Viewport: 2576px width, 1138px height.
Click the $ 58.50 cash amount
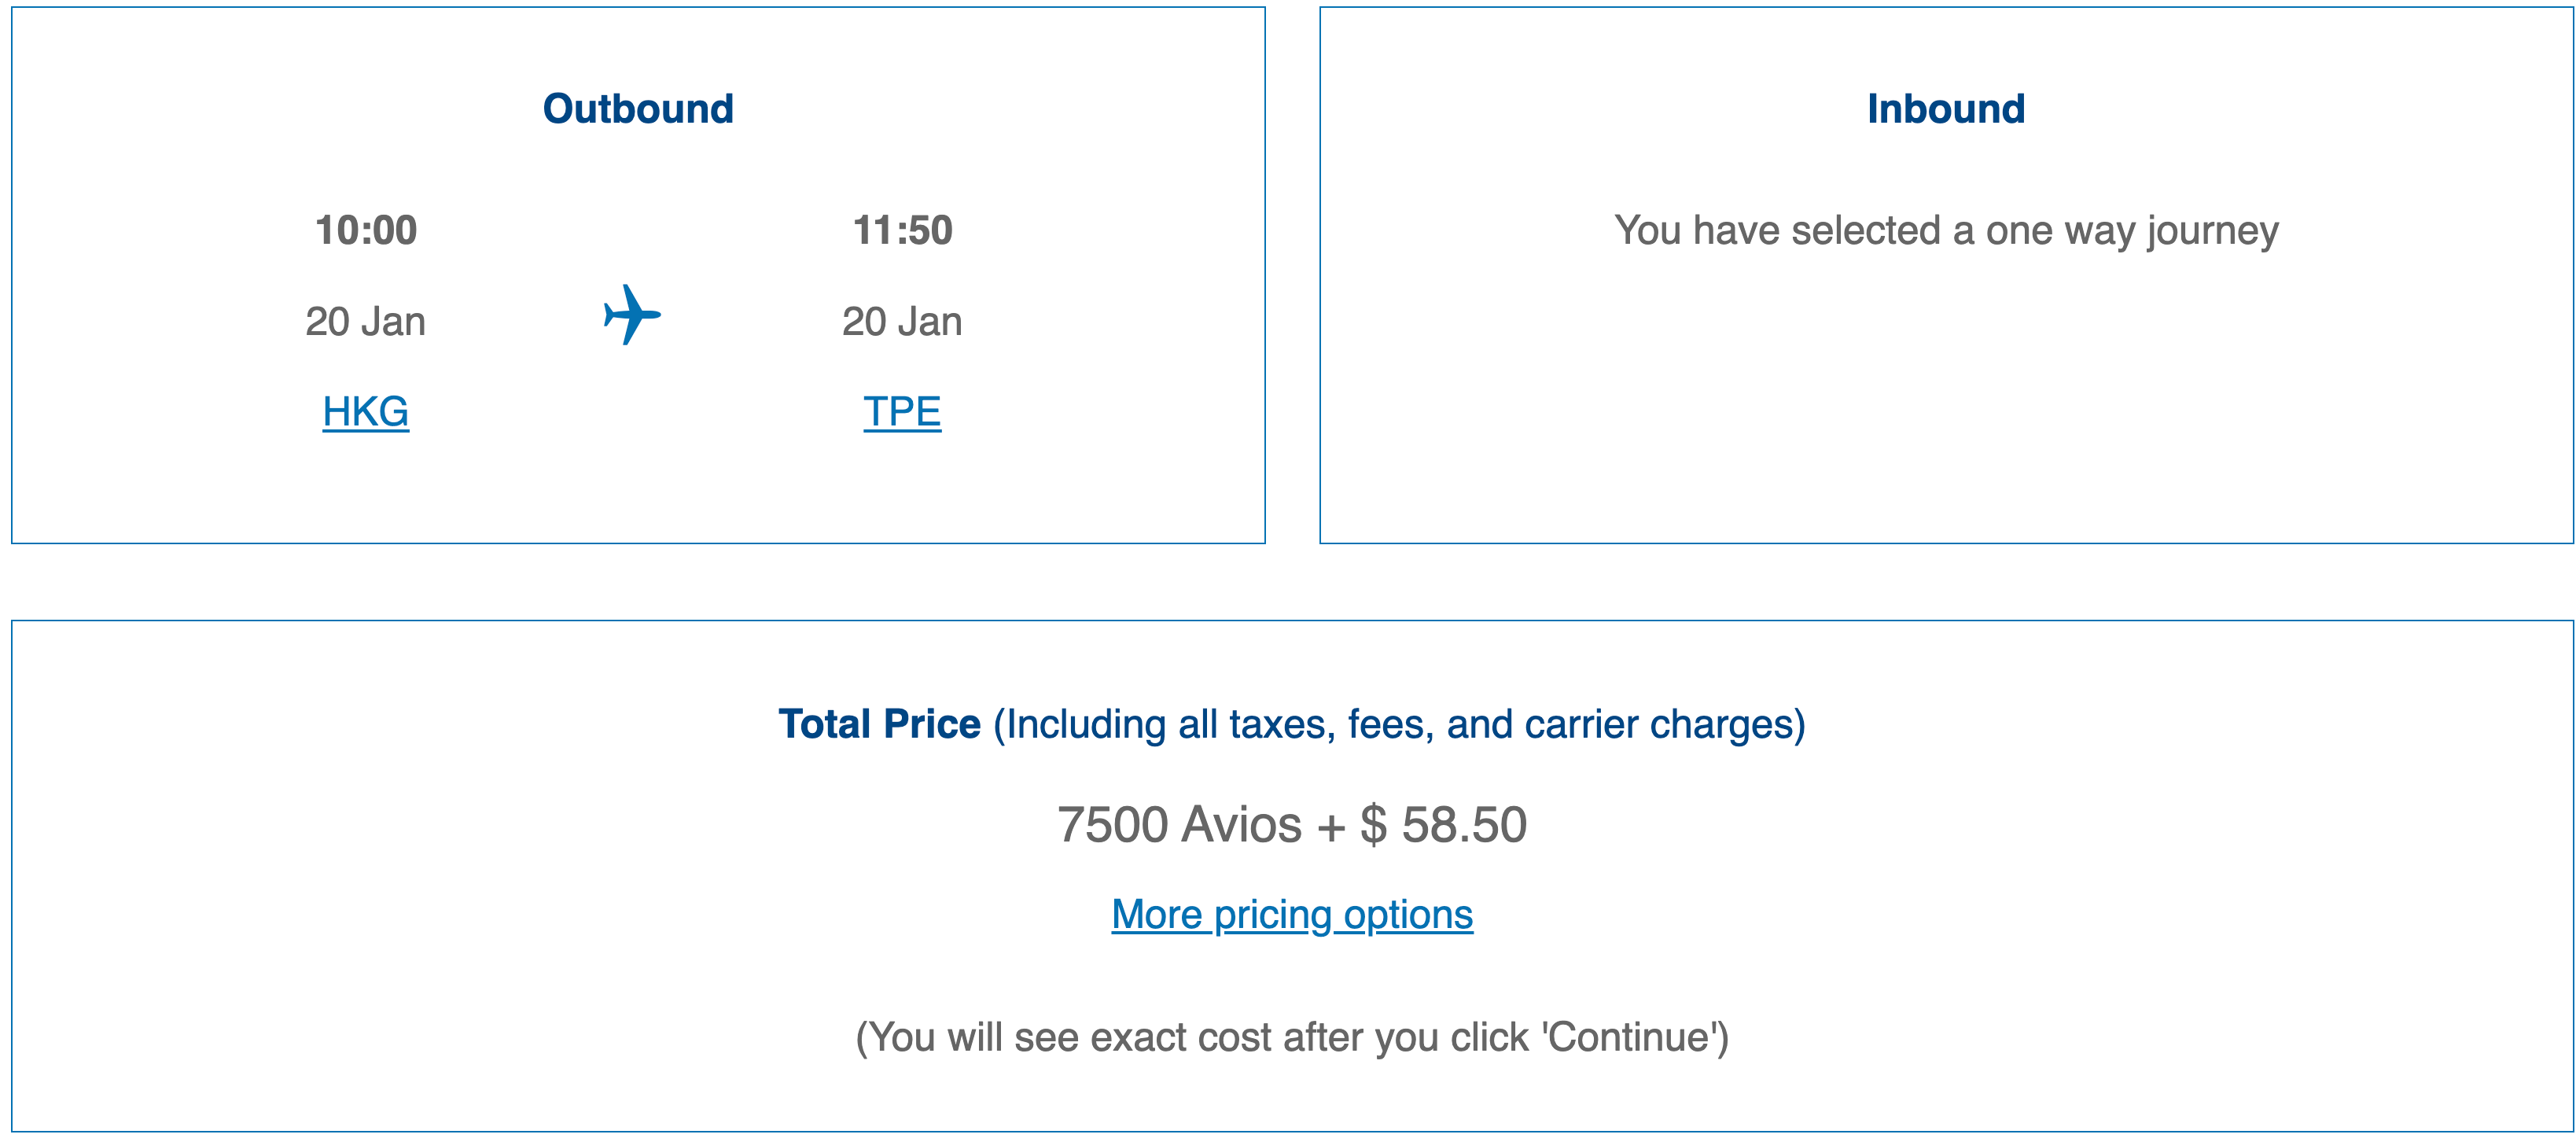(x=1443, y=825)
